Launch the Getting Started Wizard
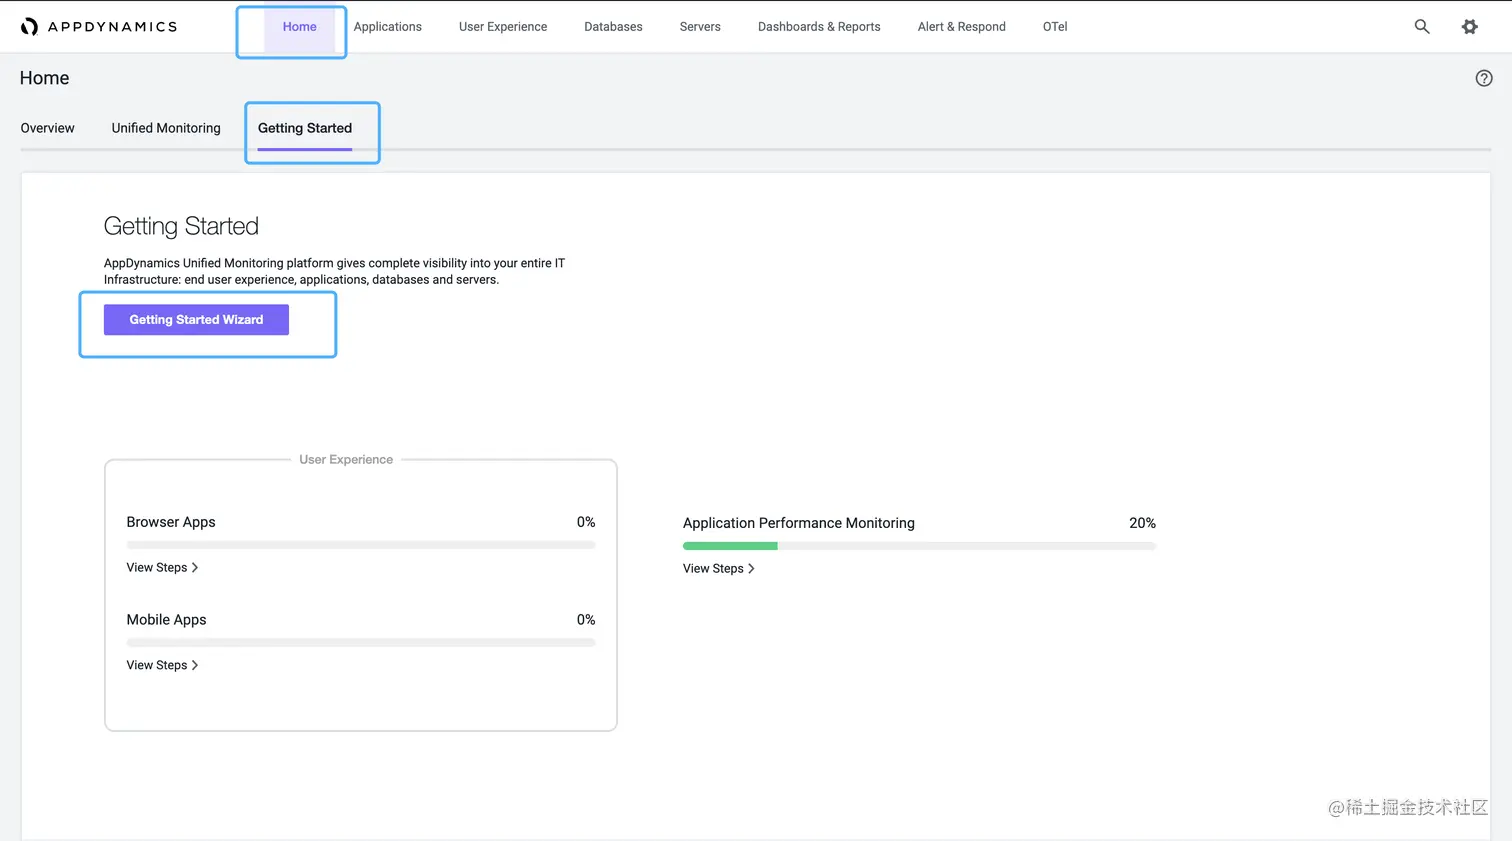The height and width of the screenshot is (841, 1512). (x=196, y=320)
